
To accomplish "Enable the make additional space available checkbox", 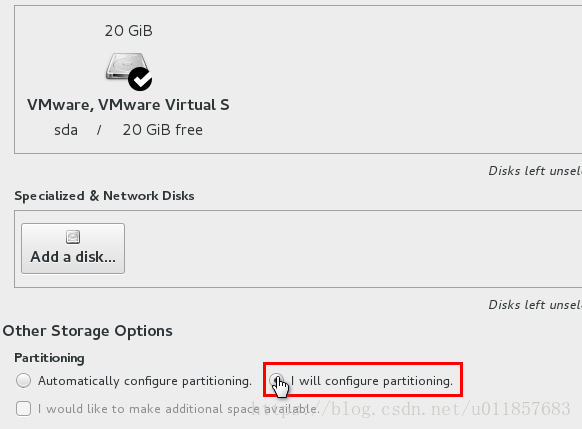I will (23, 409).
